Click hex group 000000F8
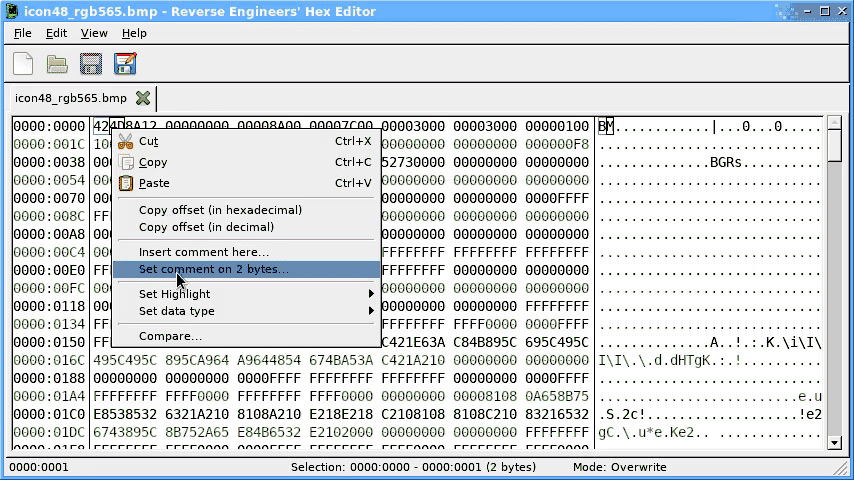 (557, 144)
